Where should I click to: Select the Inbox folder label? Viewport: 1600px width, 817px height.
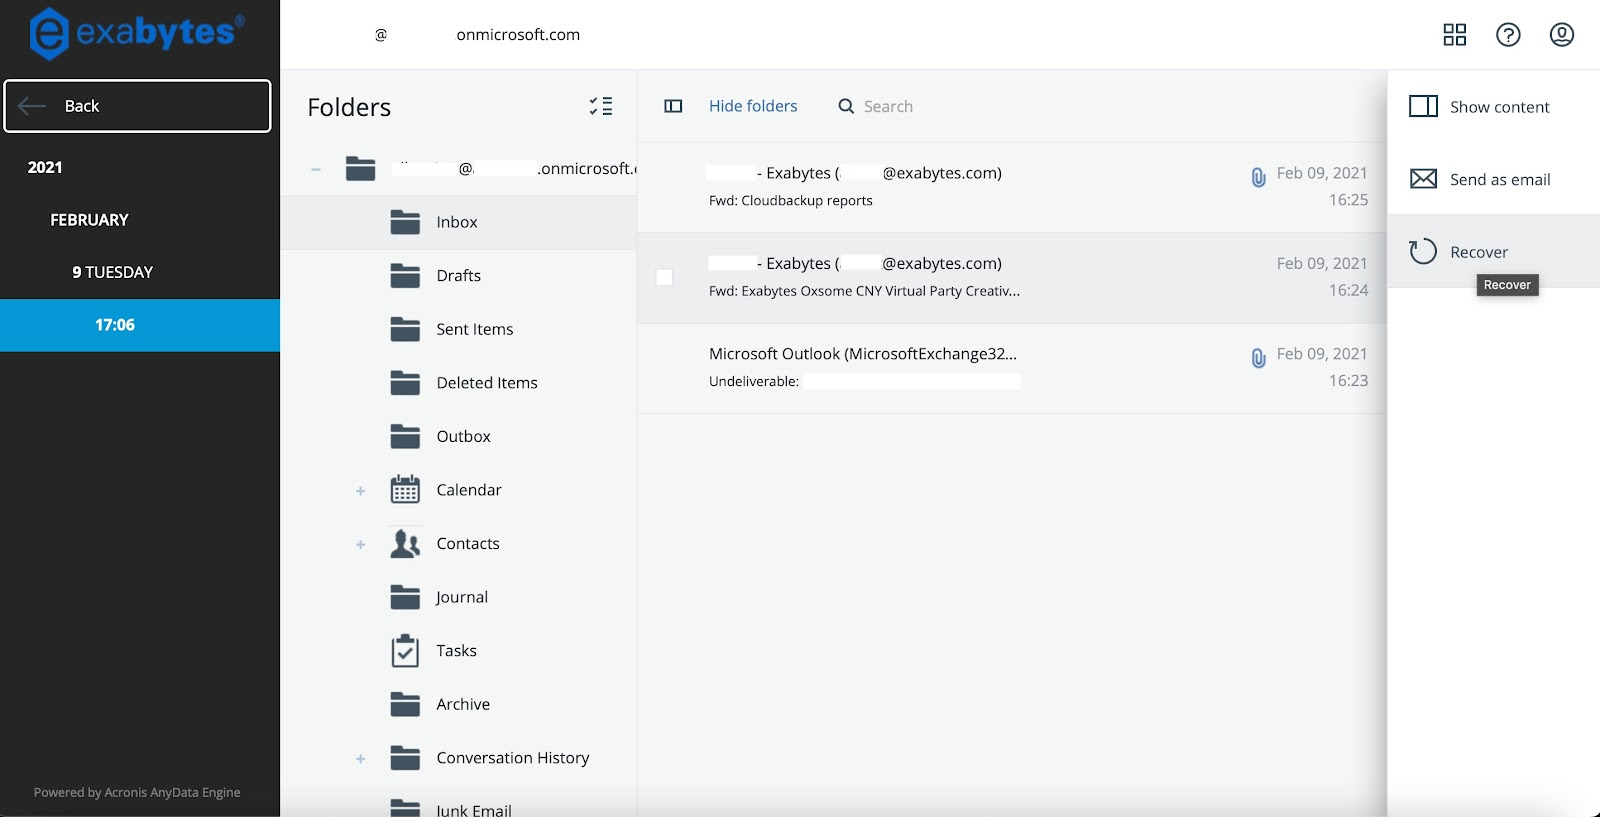457,222
